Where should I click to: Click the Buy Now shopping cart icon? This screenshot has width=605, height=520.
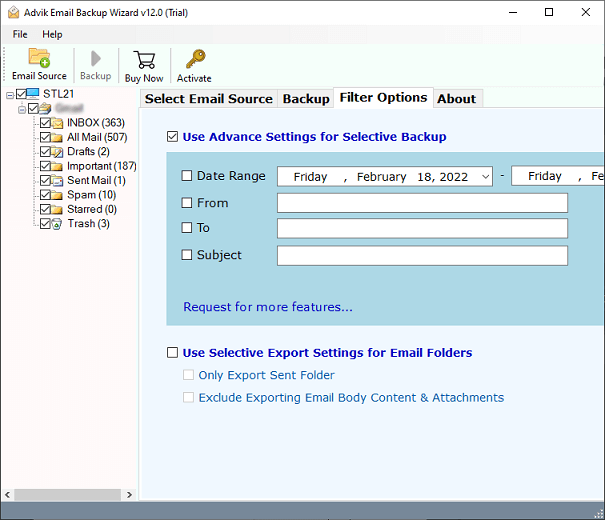144,58
